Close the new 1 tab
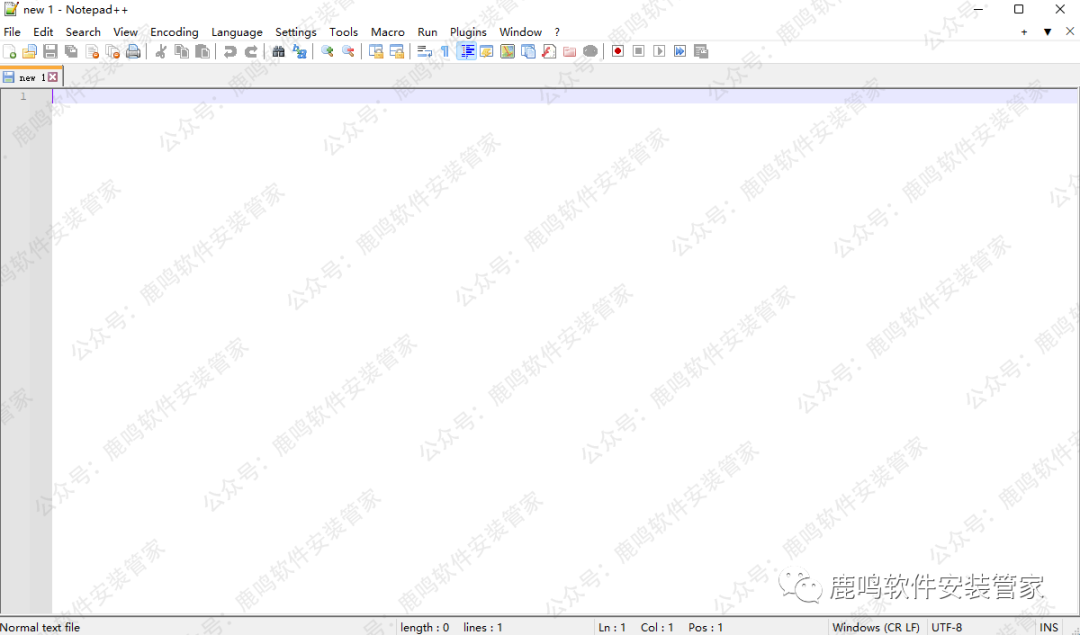This screenshot has height=635, width=1080. [53, 77]
